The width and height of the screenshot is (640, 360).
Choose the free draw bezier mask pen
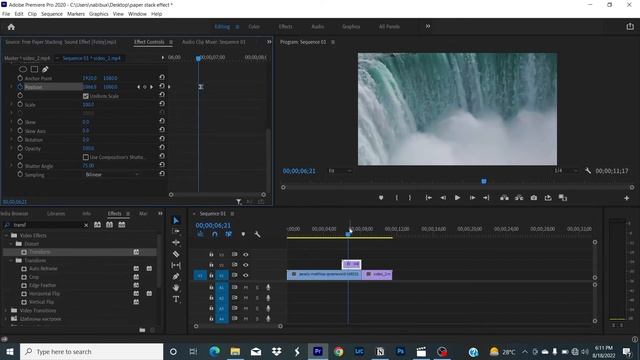(45, 69)
